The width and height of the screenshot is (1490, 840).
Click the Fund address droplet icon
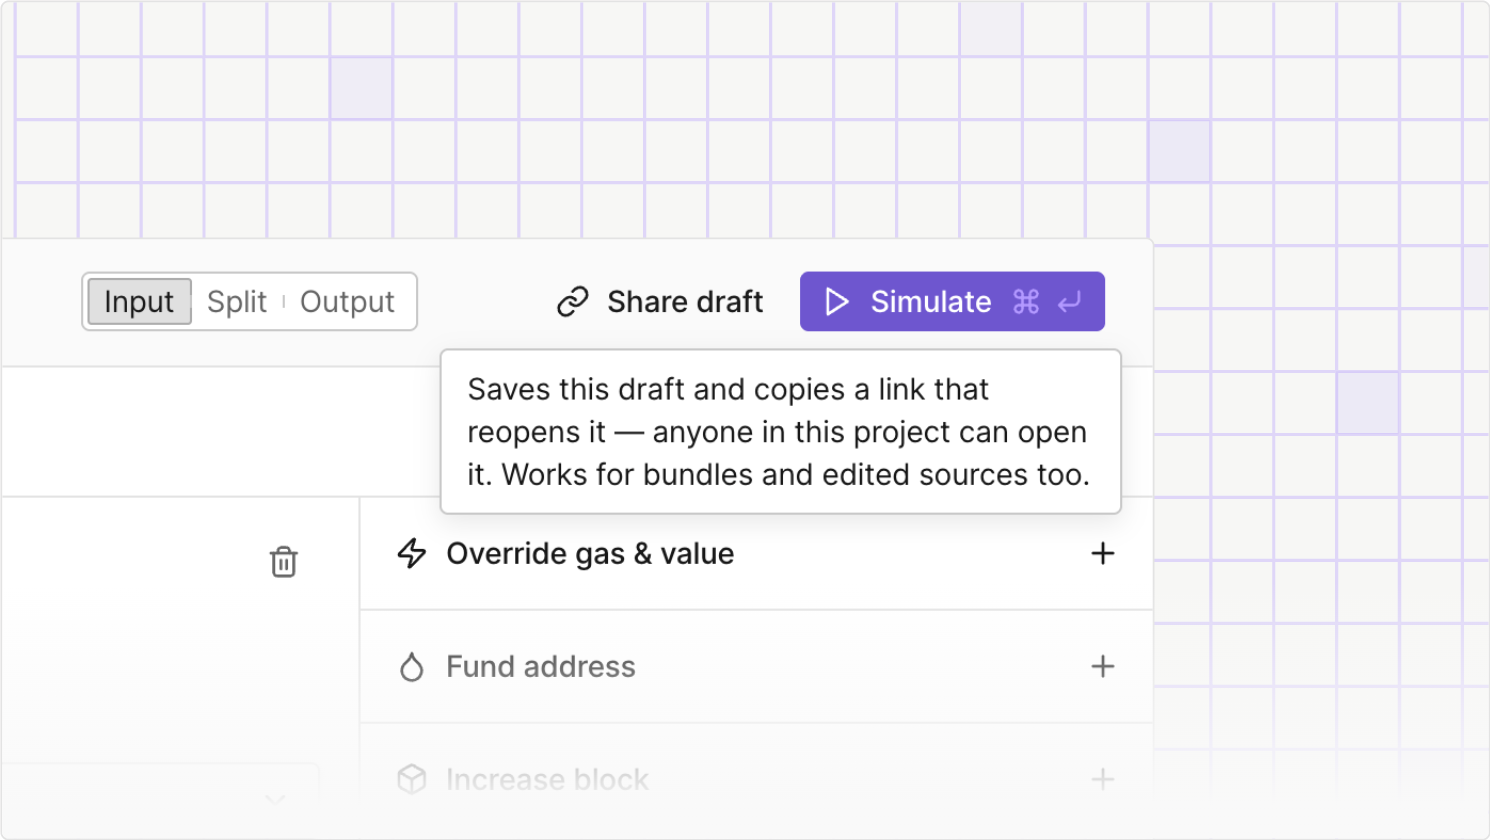point(412,667)
